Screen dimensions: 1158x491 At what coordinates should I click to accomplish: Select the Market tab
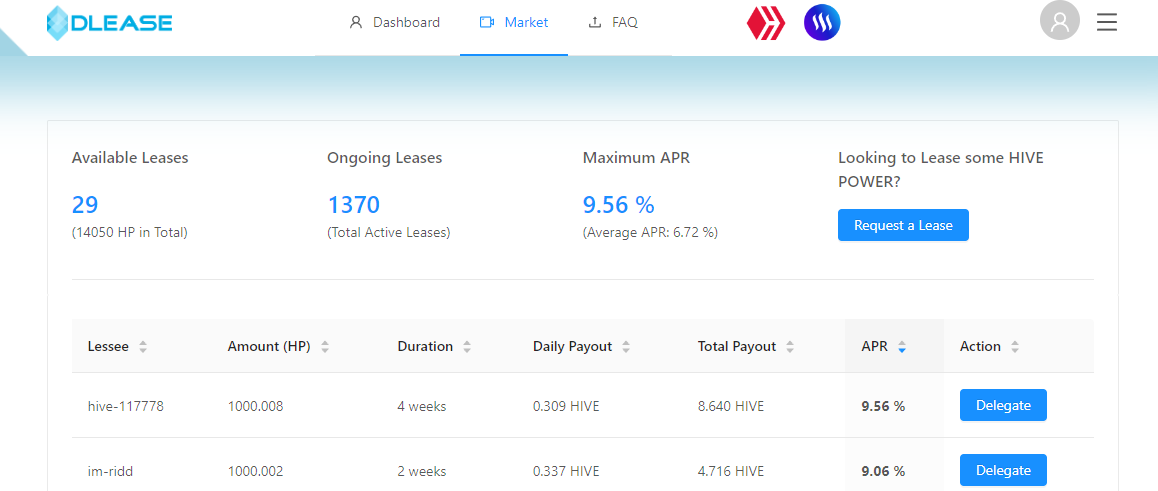click(x=514, y=22)
